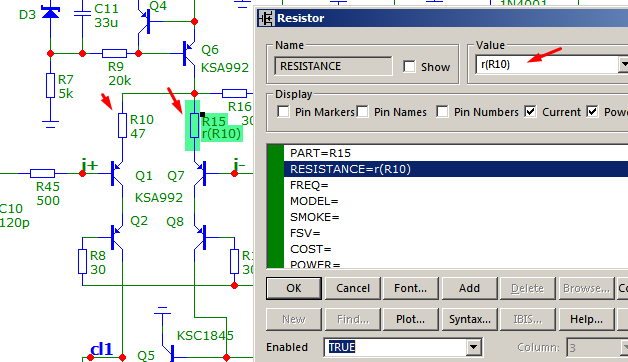Uncheck the Current display checkbox

click(530, 112)
